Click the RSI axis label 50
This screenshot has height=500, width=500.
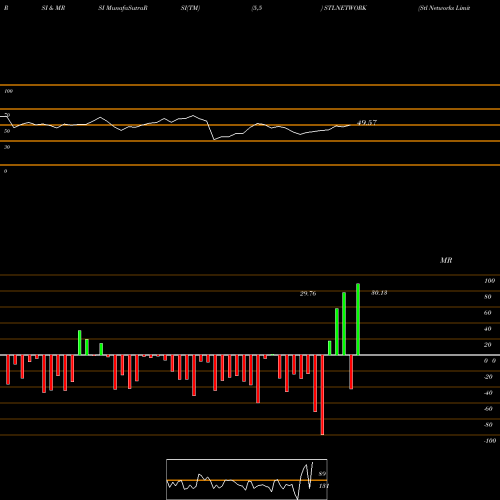click(7, 131)
